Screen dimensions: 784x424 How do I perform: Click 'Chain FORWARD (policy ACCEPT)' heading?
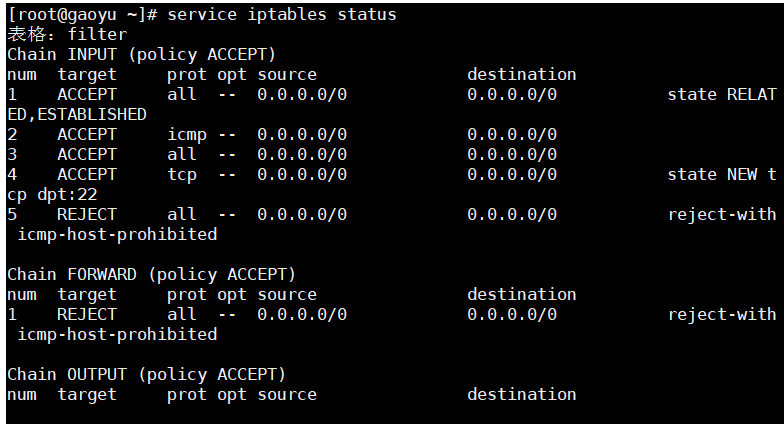pyautogui.click(x=152, y=274)
